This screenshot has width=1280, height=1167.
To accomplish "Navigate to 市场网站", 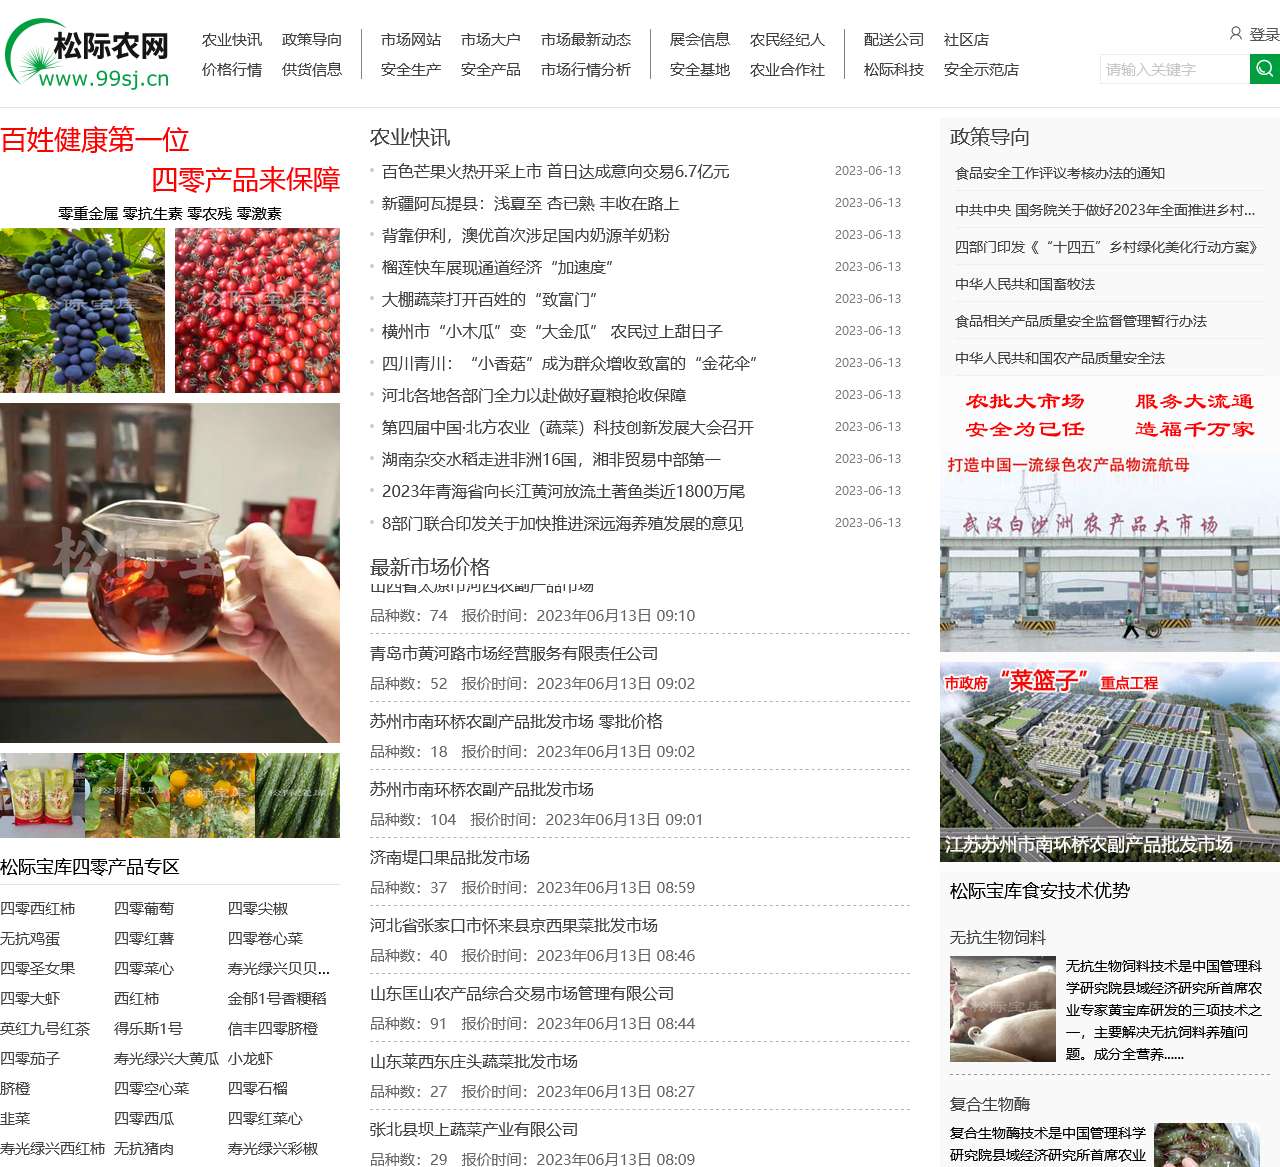I will (x=411, y=40).
